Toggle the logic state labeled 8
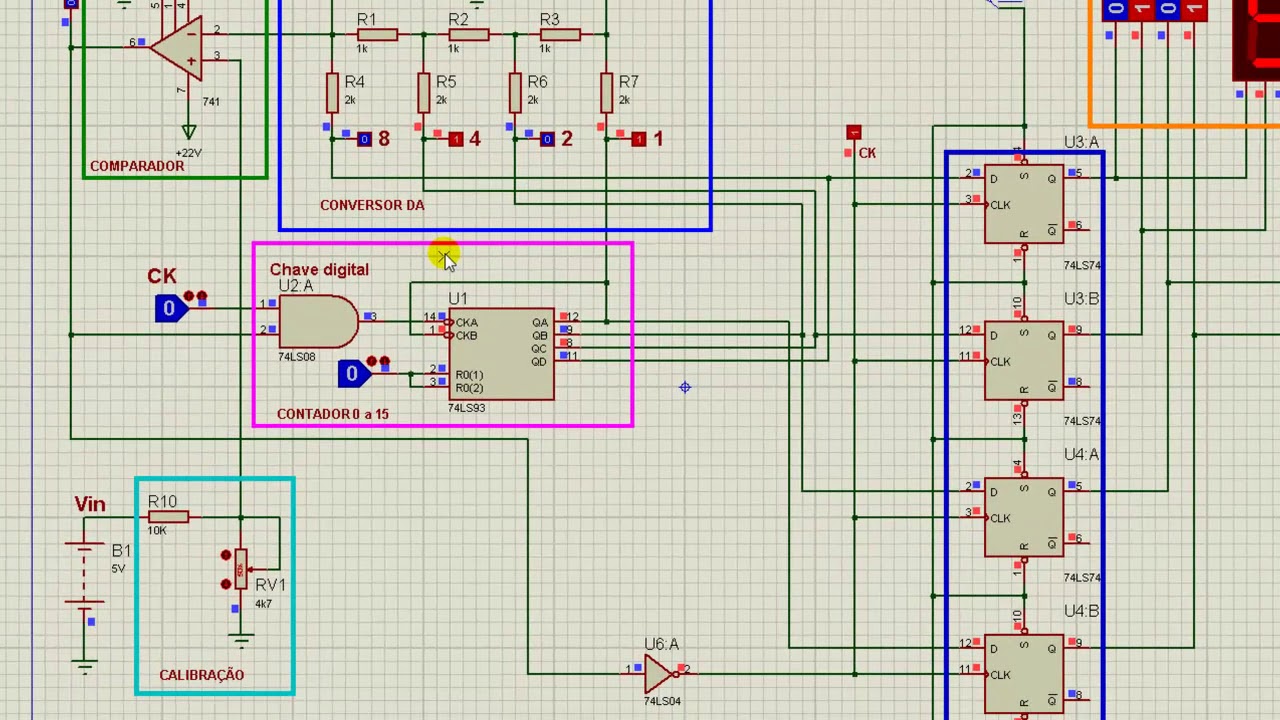 click(364, 139)
